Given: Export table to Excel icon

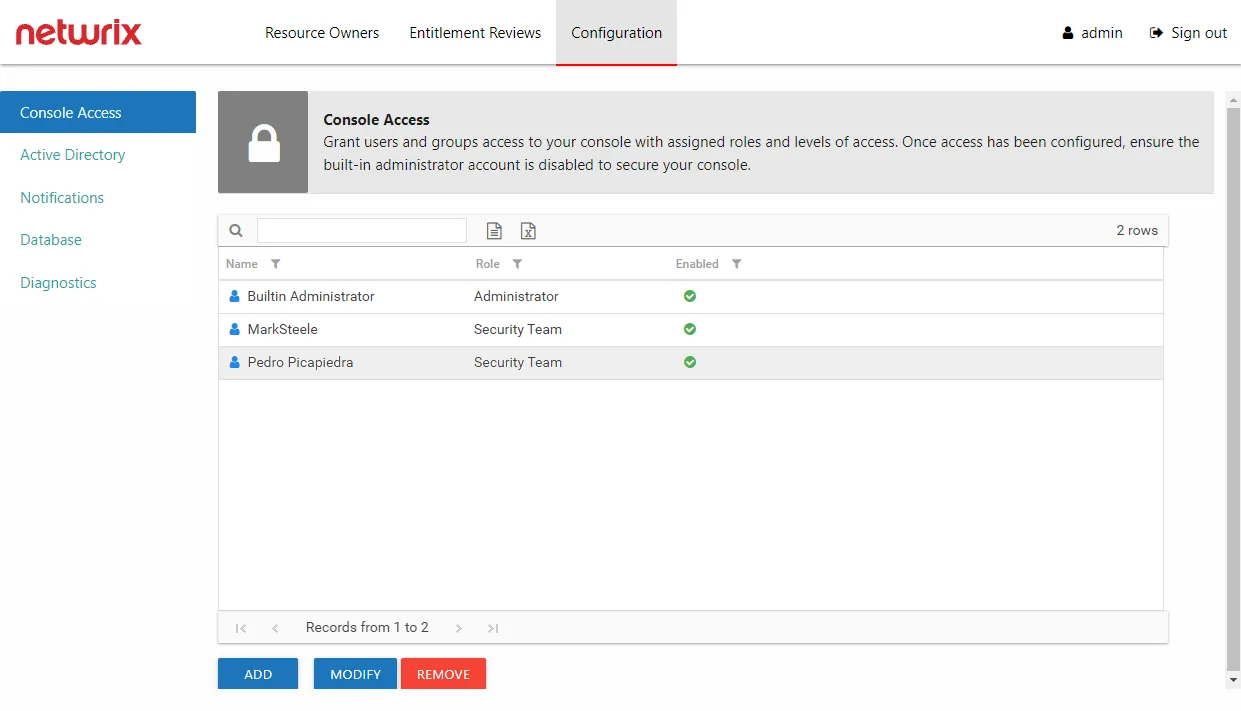Looking at the screenshot, I should [x=528, y=231].
